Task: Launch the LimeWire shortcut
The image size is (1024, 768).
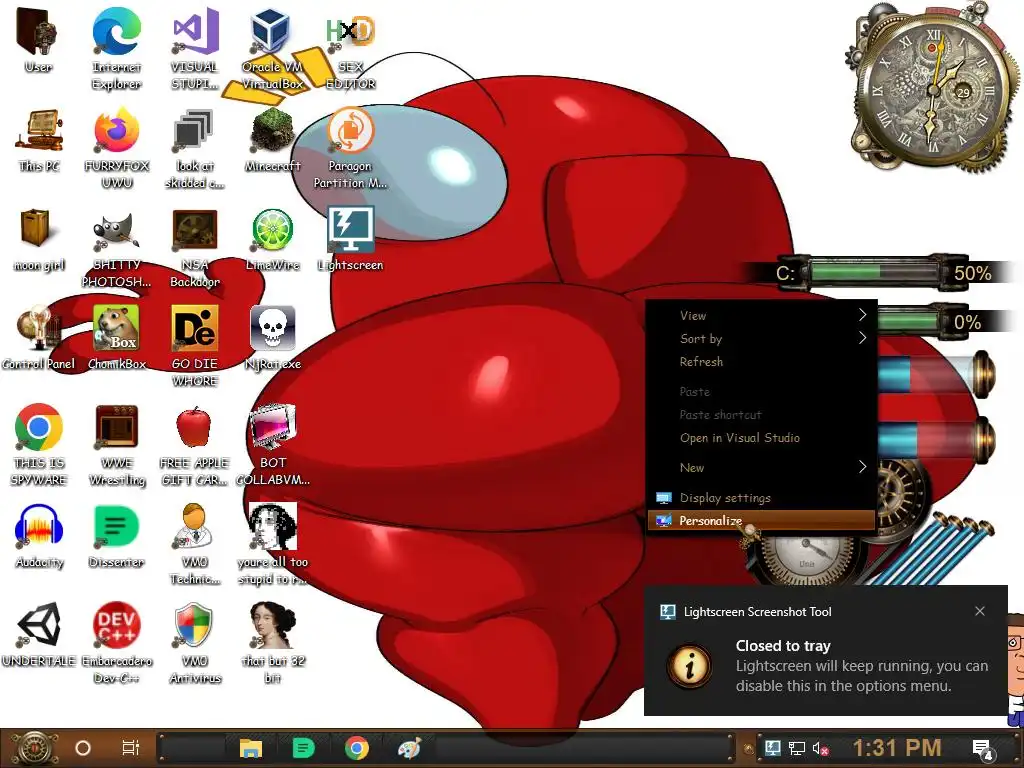Action: pos(272,240)
